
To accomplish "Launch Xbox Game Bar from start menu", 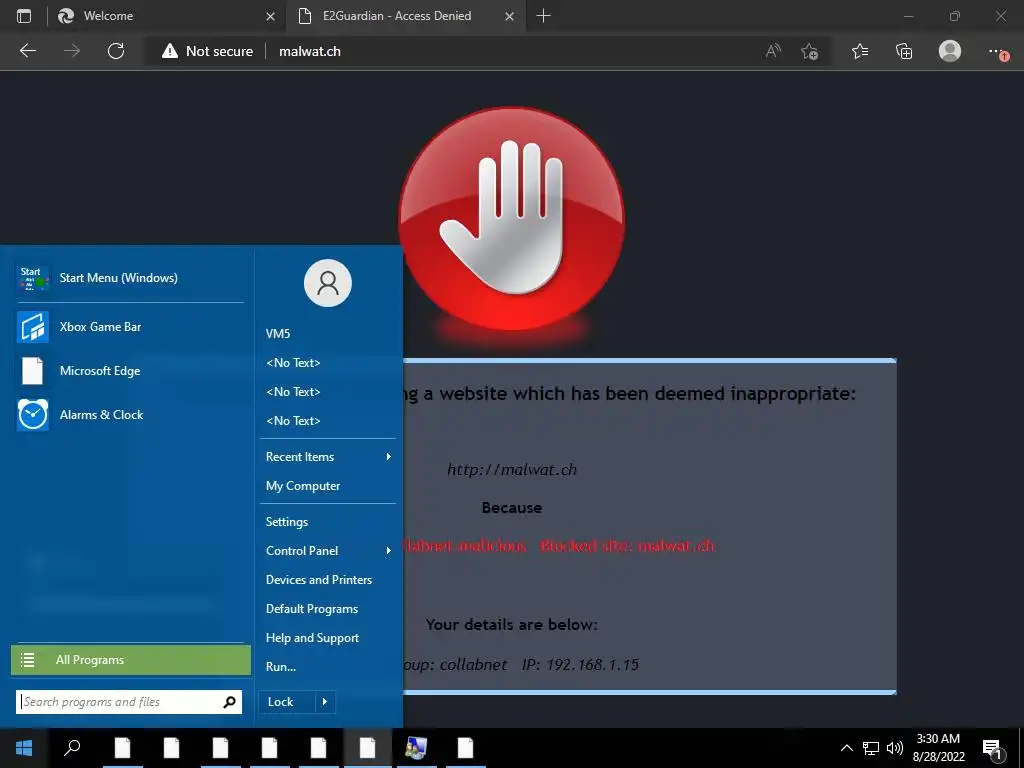I will (129, 327).
